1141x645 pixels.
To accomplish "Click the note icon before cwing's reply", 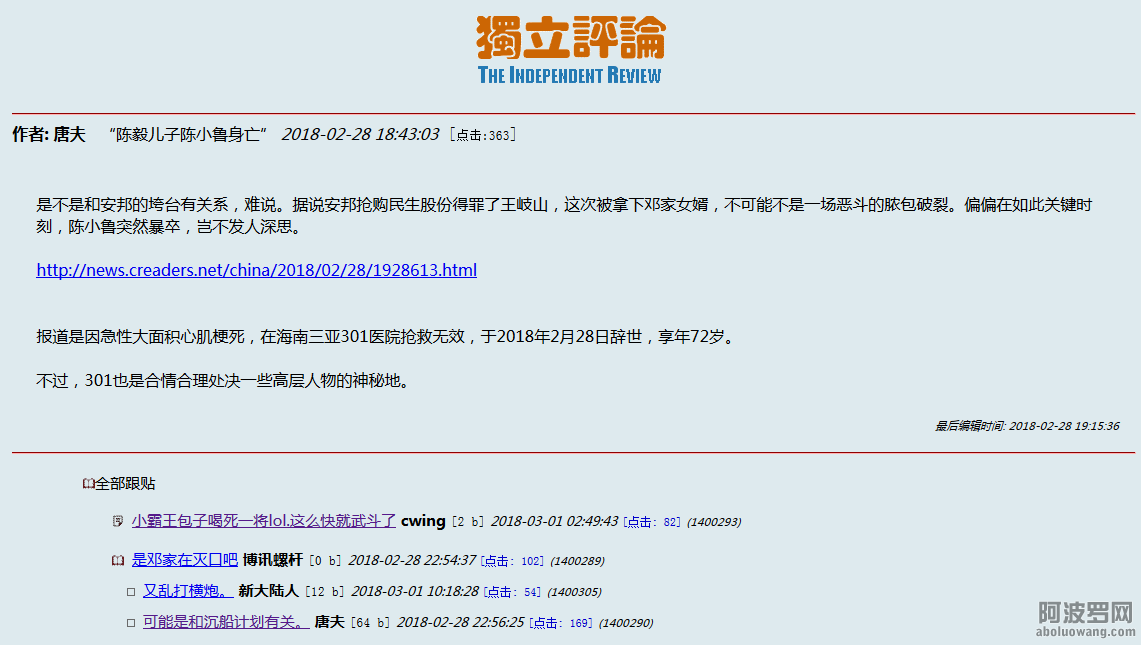I will (118, 521).
